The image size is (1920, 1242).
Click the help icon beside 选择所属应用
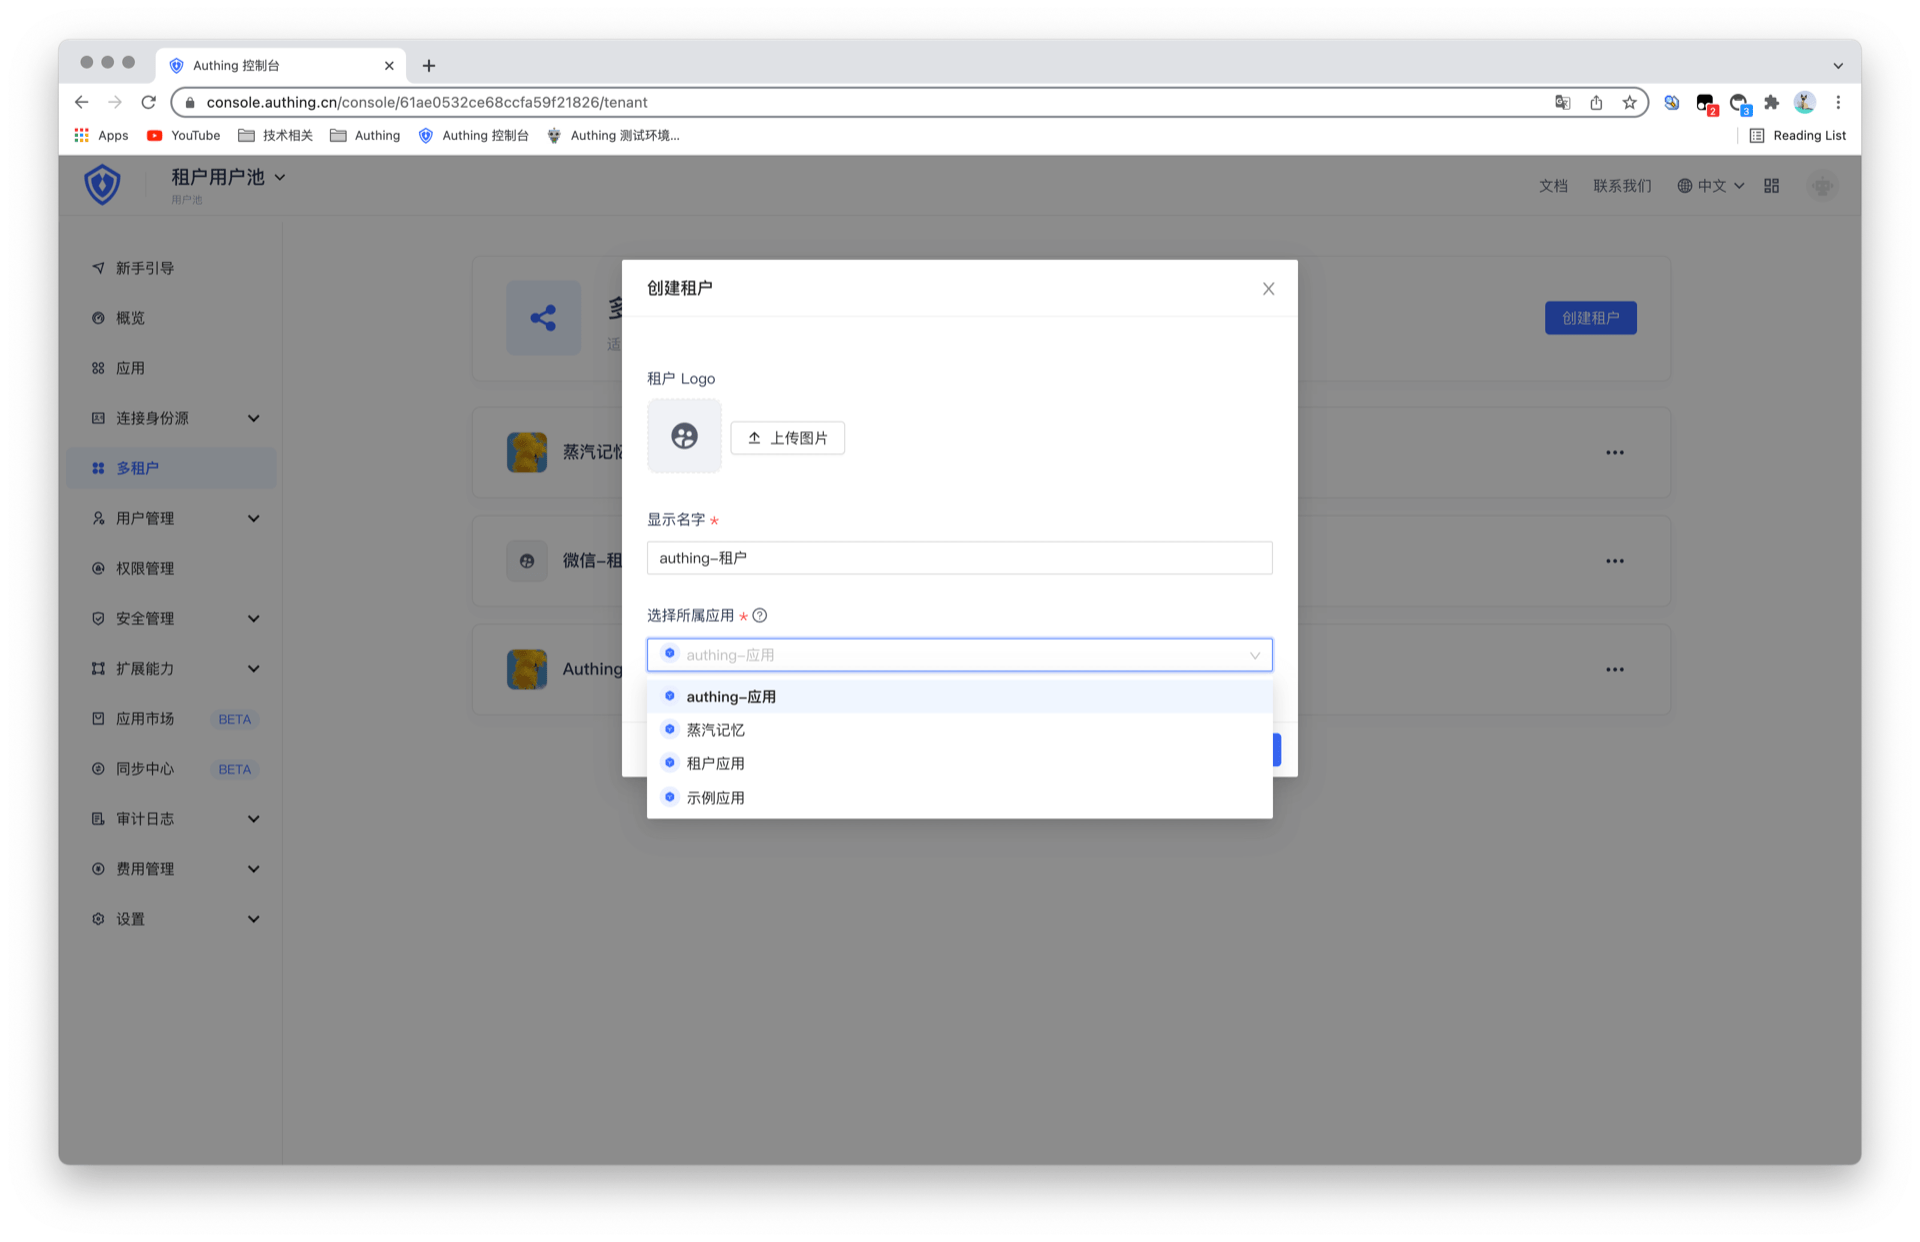click(760, 615)
